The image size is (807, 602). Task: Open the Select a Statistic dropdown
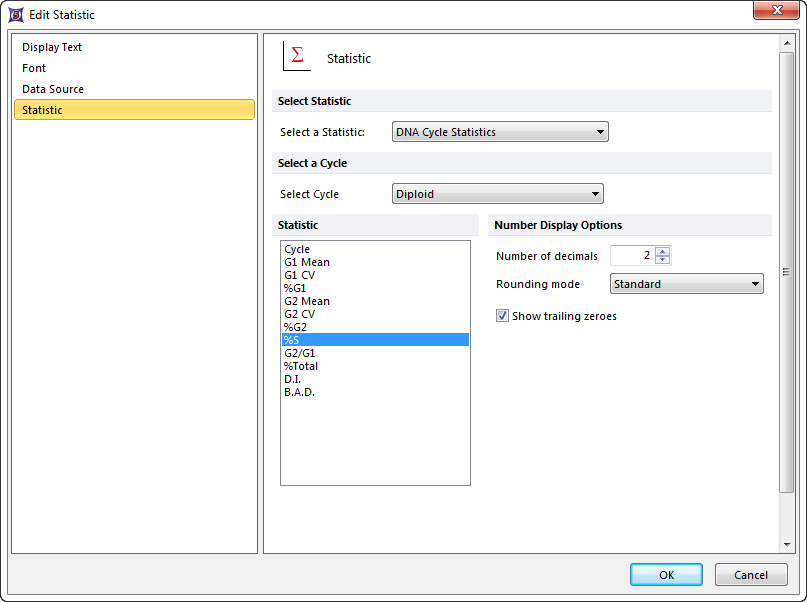(x=500, y=132)
